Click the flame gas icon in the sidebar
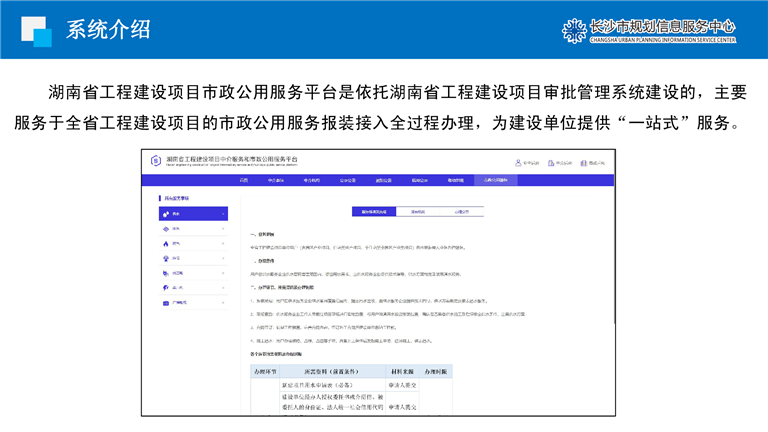The image size is (768, 432). [x=164, y=242]
